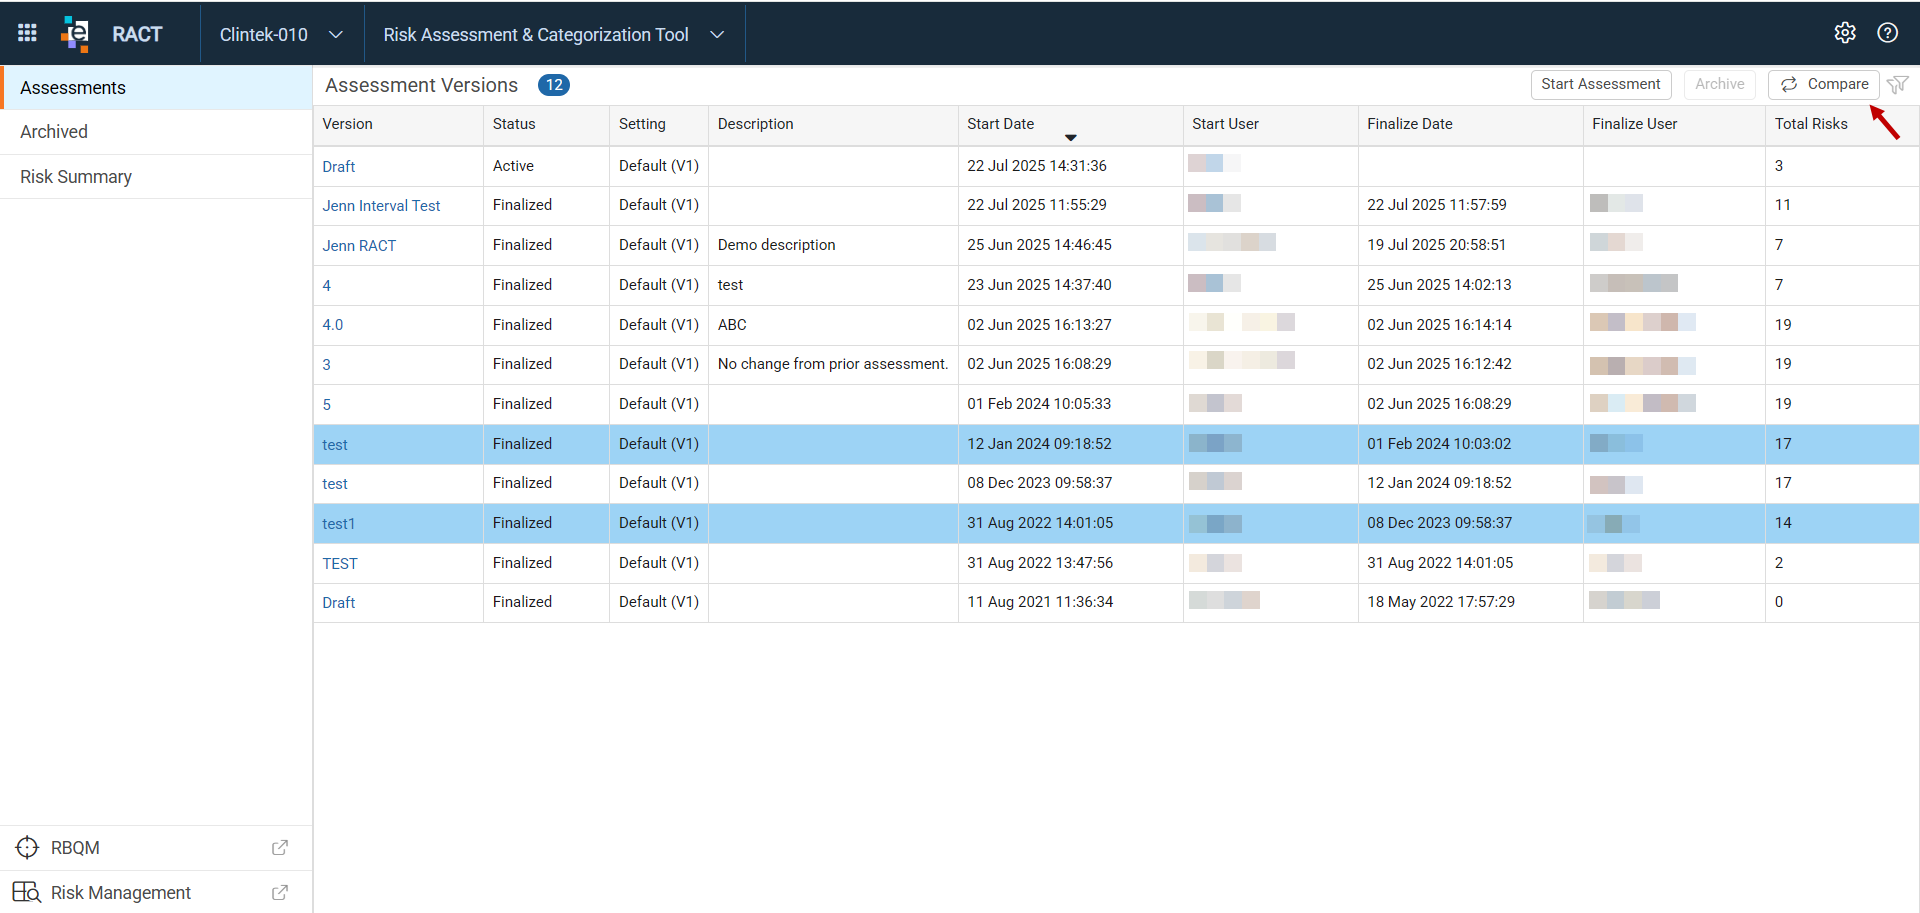
Task: Sort by Status column header
Action: (546, 125)
